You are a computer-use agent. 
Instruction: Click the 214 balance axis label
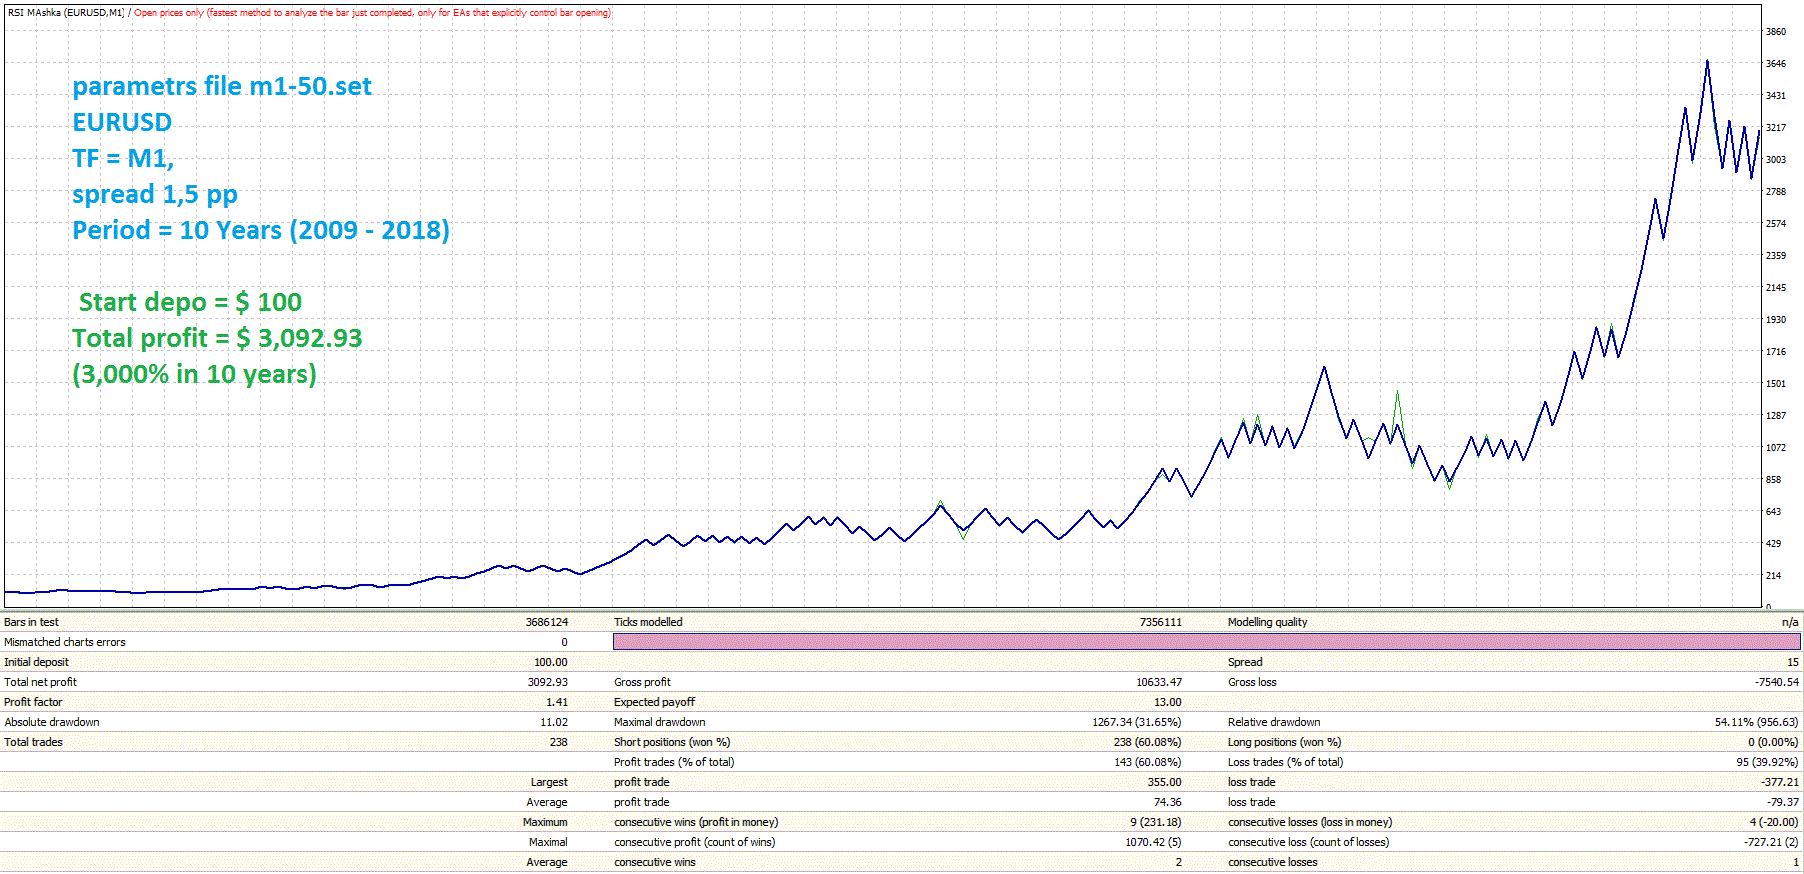coord(1773,576)
